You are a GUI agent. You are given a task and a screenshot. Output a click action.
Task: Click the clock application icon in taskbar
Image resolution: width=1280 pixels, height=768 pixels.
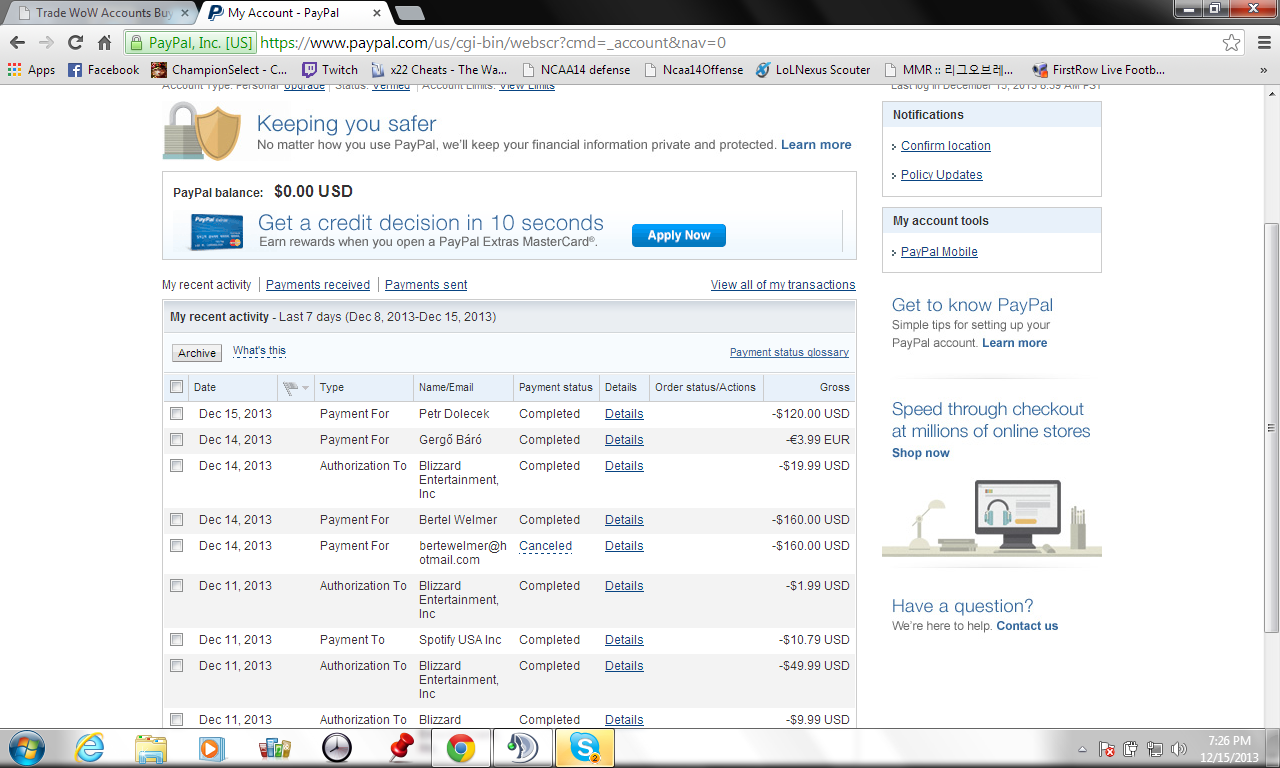(337, 748)
